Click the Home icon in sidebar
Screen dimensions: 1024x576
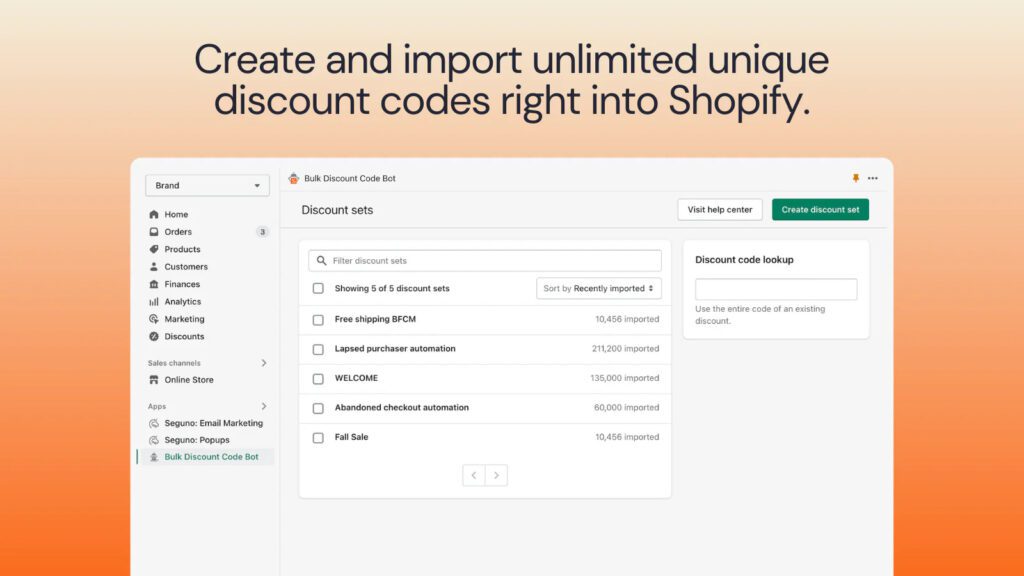[x=154, y=215]
